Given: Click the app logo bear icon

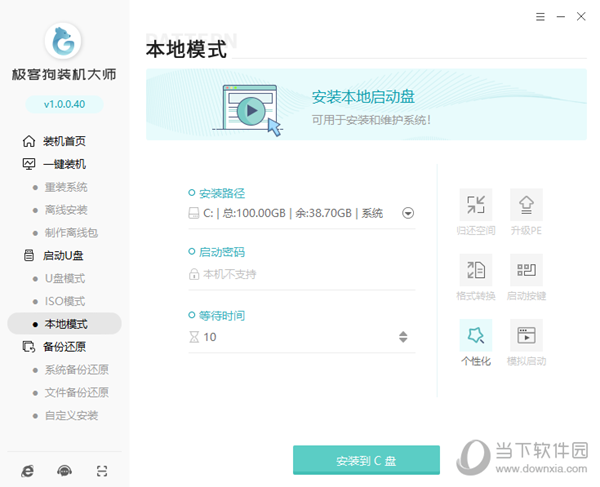Looking at the screenshot, I should tap(63, 41).
